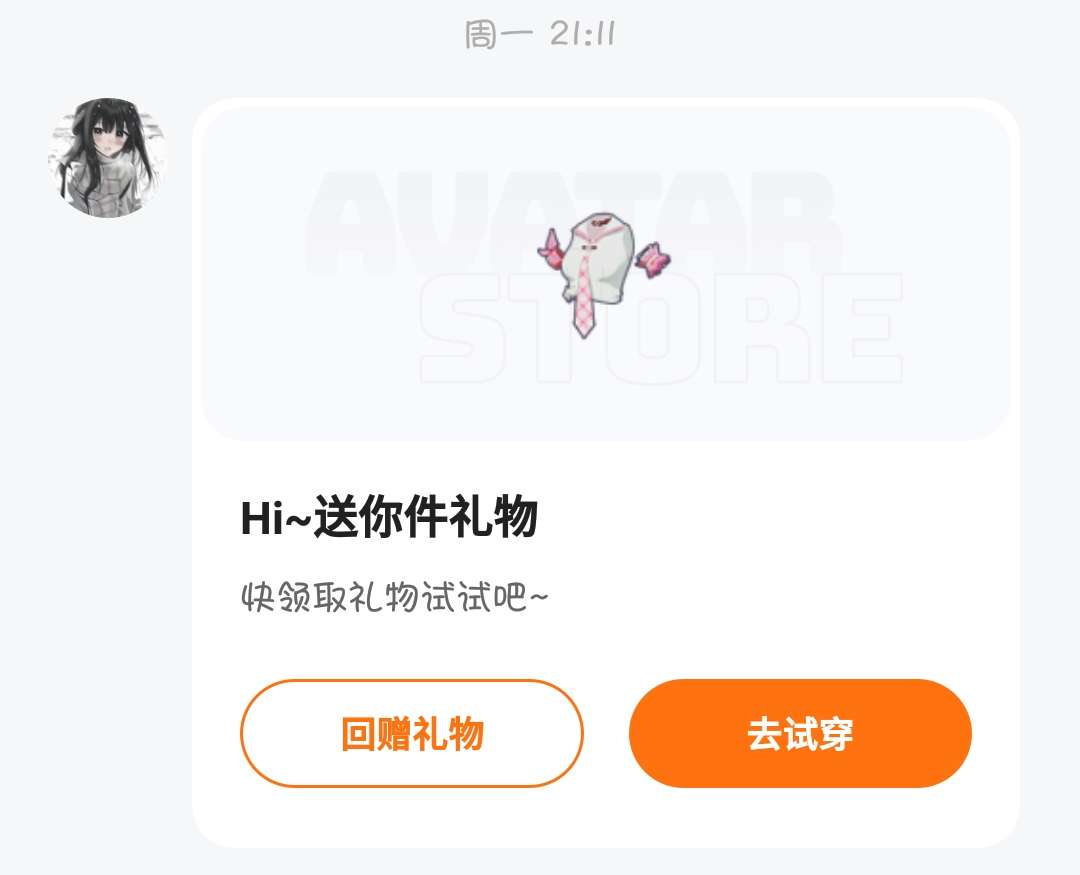Open the sender's anime girl avatar
Screen dimensions: 1080x875
tap(108, 158)
